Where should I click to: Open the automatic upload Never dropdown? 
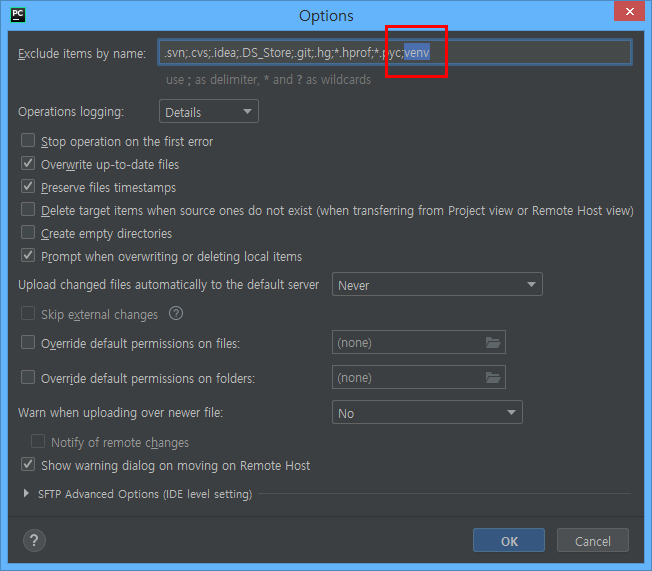pos(437,284)
